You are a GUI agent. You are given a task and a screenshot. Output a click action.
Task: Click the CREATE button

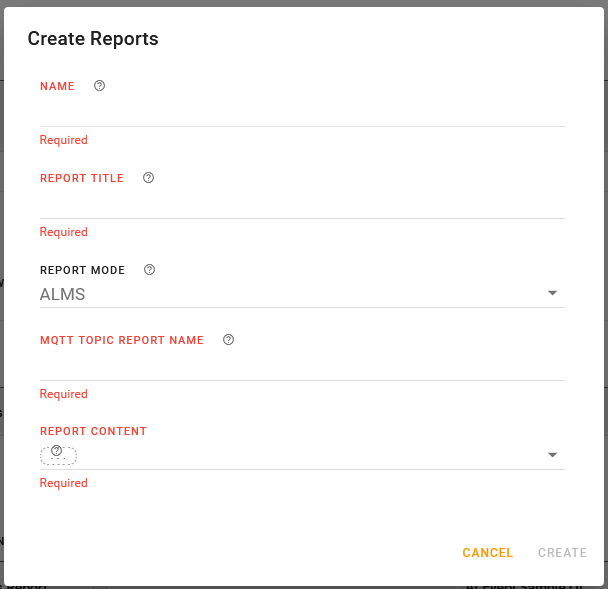(x=562, y=553)
